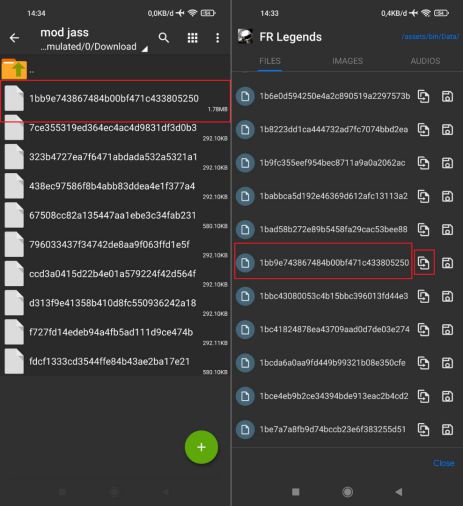Screen dimensions: 463x506
Task: Save file 1b9fc355eef954bec8711a9a0a2062ac
Action: [447, 163]
